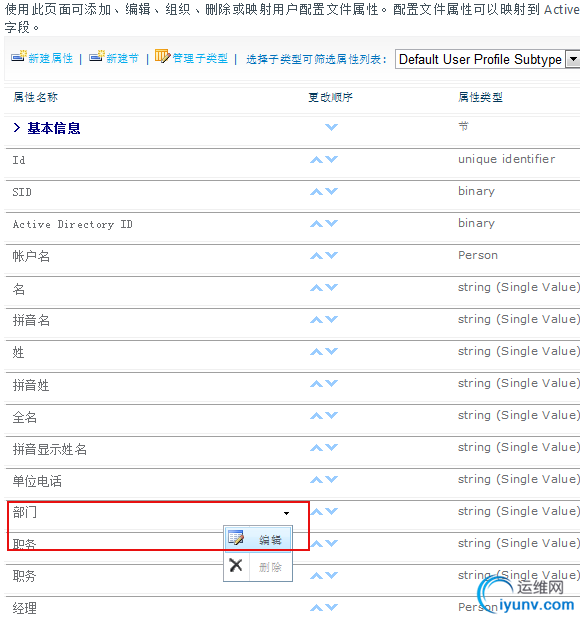Click the 基本信息 section heading
The image size is (580, 621).
tap(54, 128)
